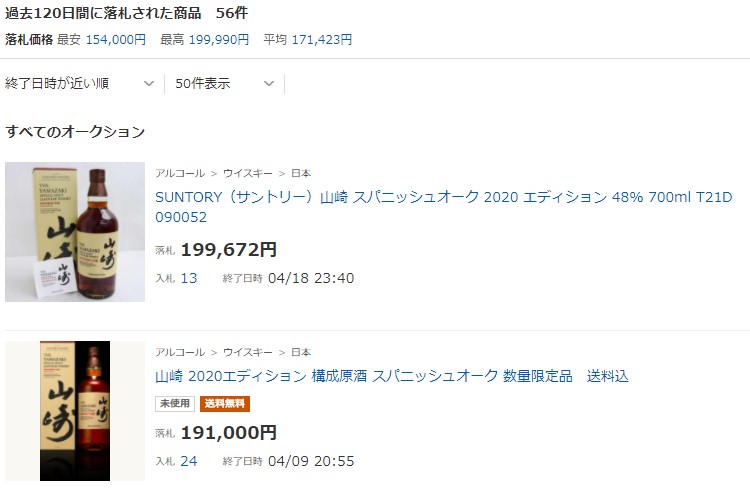Click the lowest price 154,000円
The width and height of the screenshot is (750, 490).
click(116, 40)
